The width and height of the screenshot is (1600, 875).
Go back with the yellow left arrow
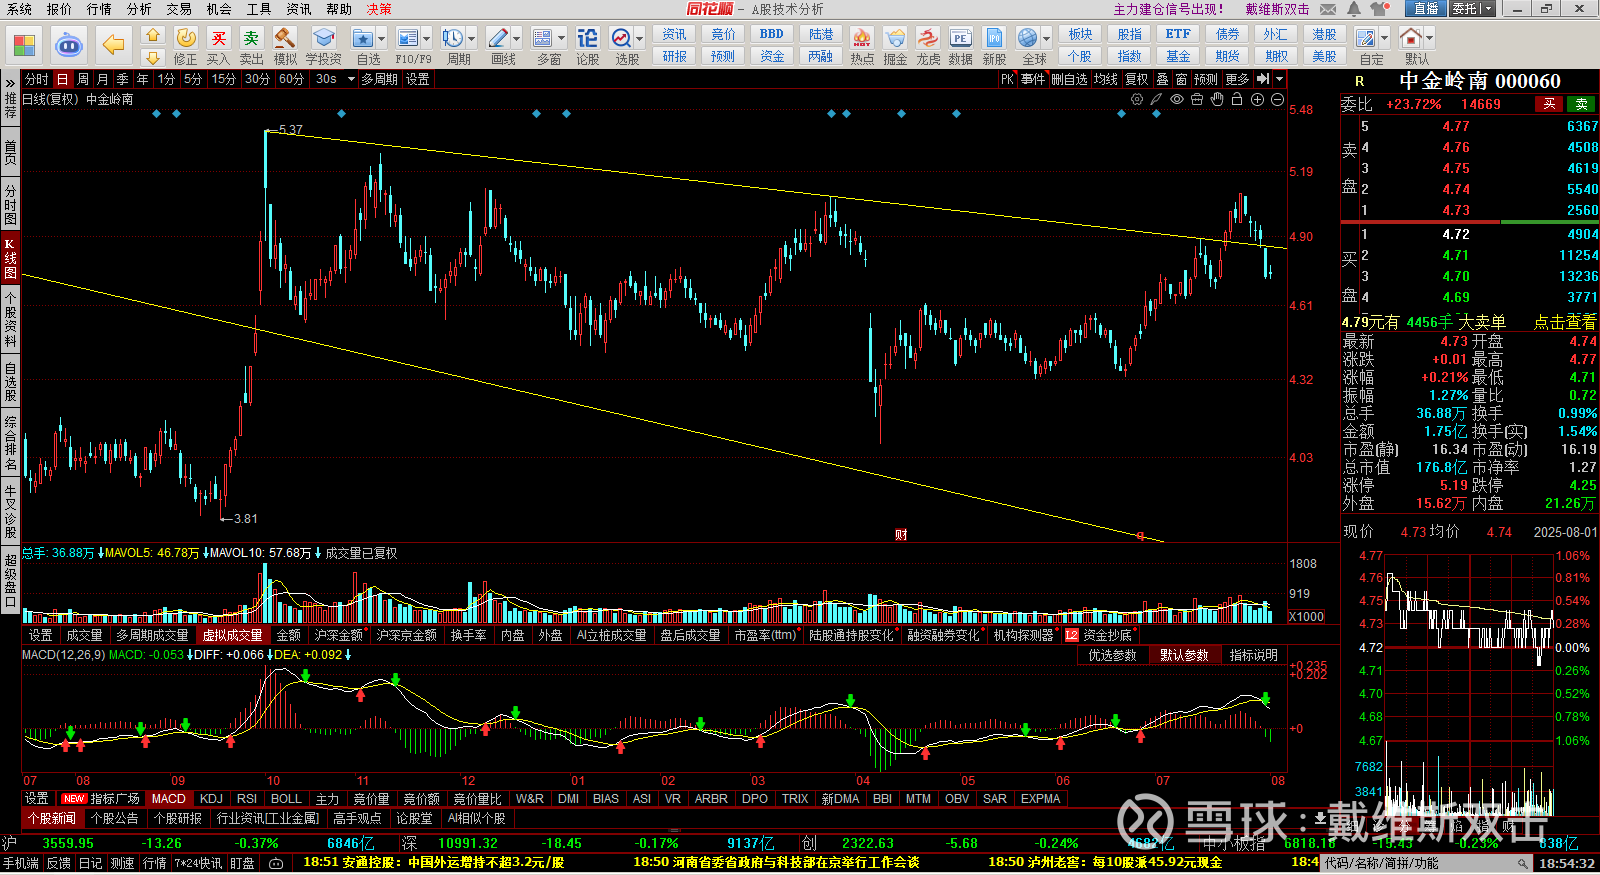tap(114, 45)
